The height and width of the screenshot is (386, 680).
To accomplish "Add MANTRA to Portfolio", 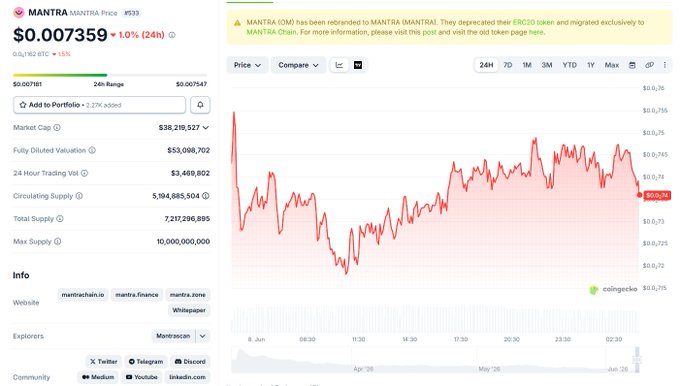I will point(99,105).
